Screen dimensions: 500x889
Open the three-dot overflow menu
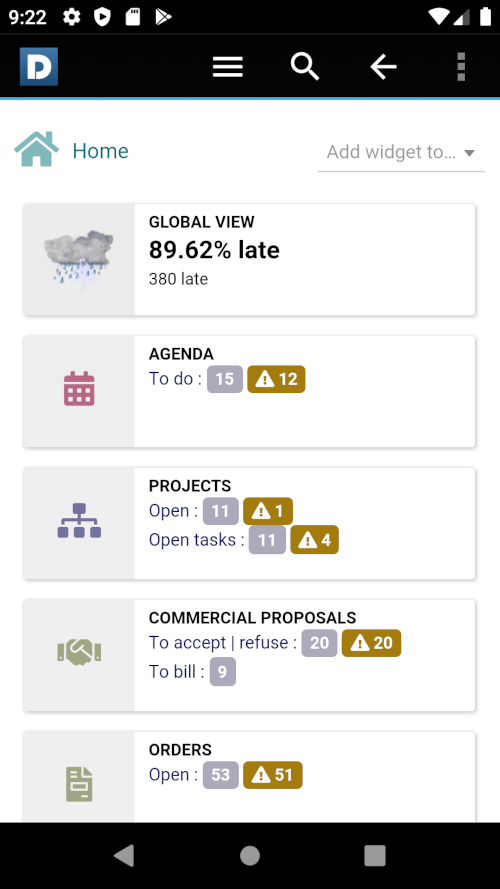pyautogui.click(x=461, y=67)
